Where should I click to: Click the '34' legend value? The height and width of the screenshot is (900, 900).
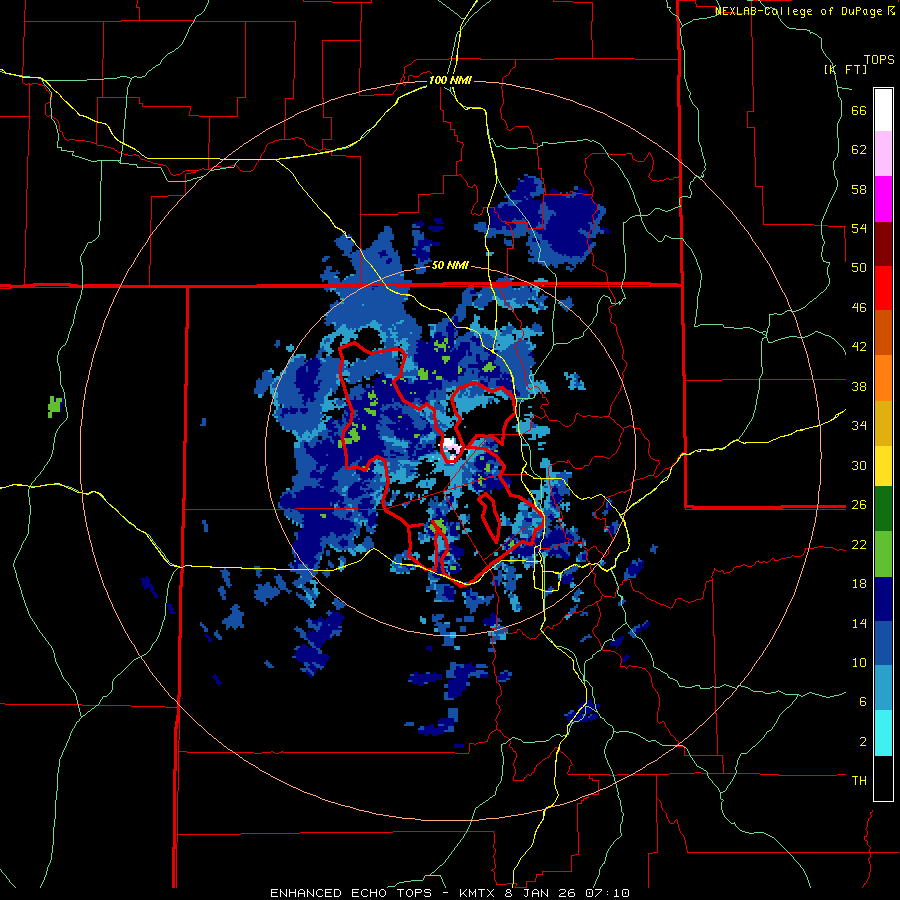pos(859,425)
